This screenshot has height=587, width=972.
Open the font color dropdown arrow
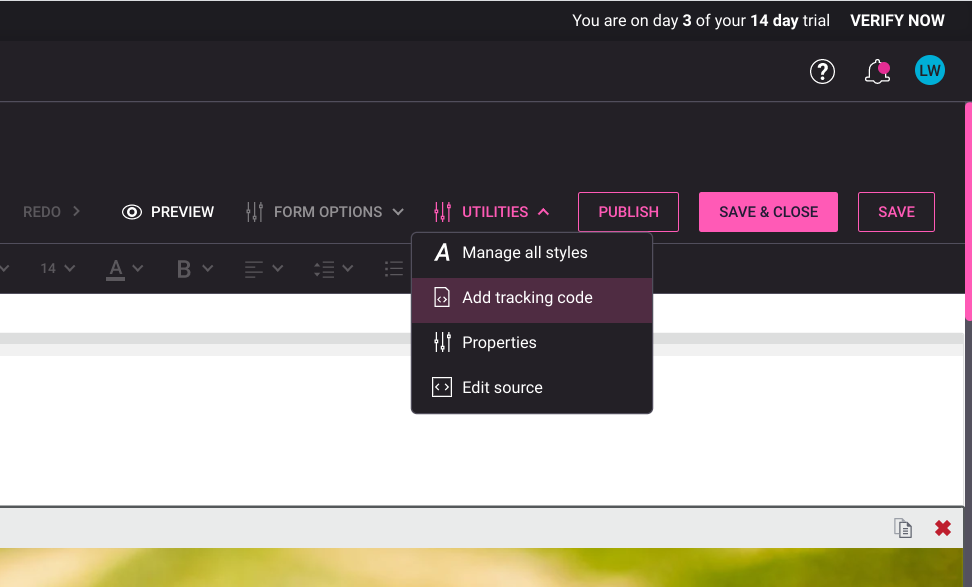point(138,268)
